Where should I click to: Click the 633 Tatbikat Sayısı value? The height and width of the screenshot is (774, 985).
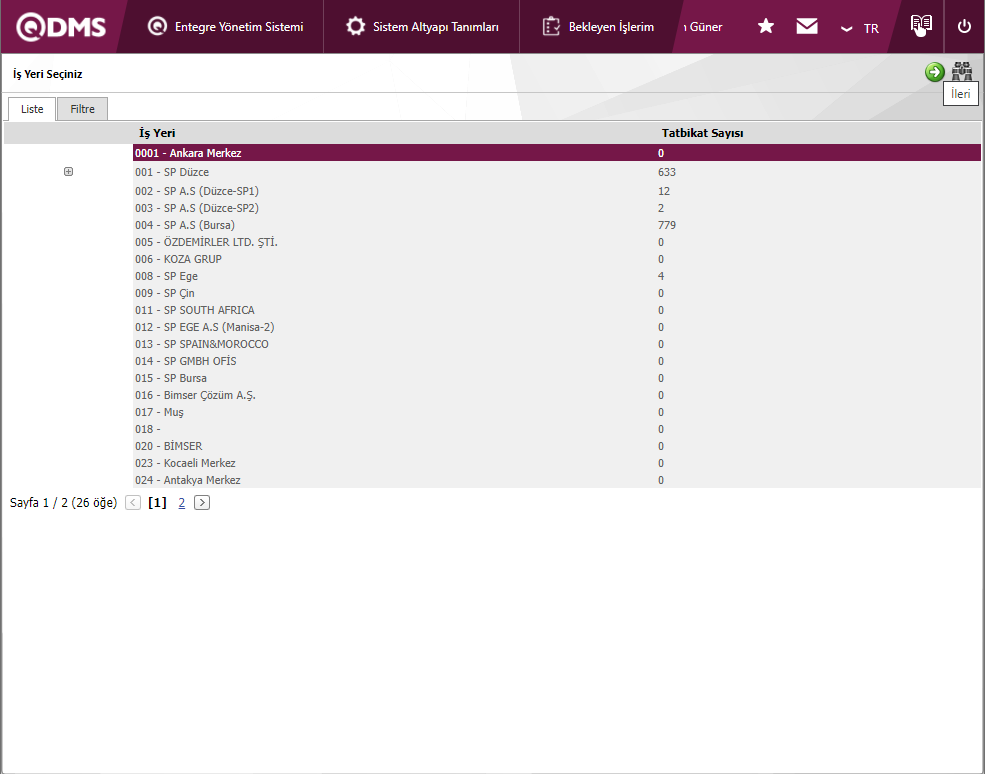(x=667, y=172)
